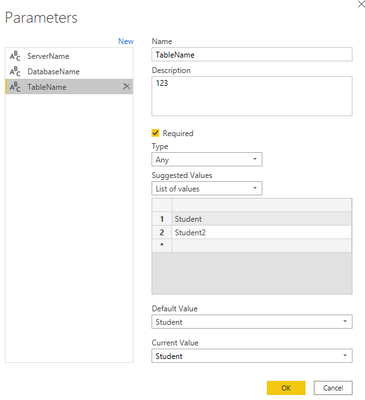
Task: Click row header 2 in values table
Action: (162, 232)
